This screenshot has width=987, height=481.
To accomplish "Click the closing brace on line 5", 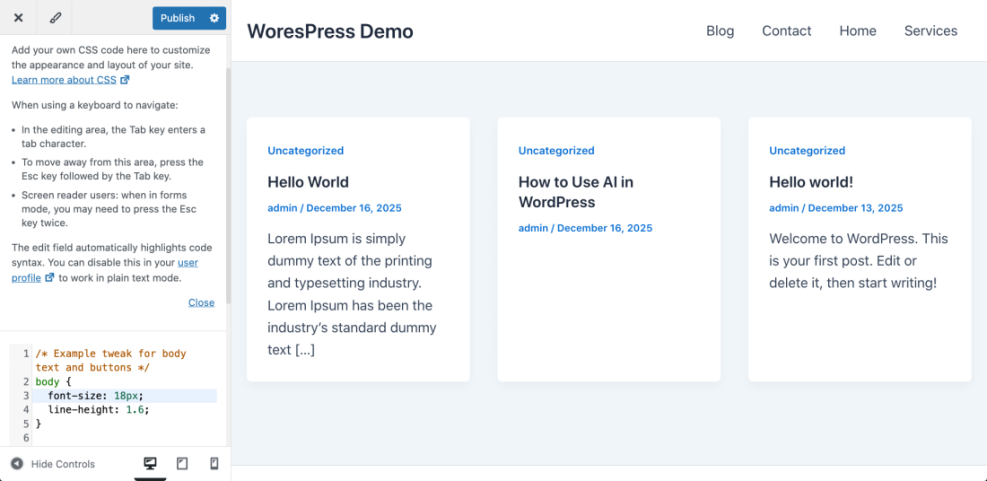I will [38, 423].
